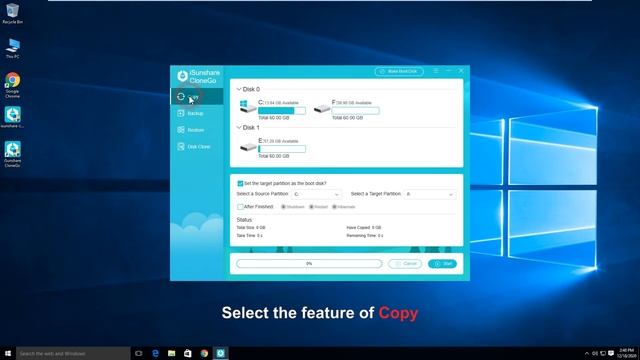Image resolution: width=640 pixels, height=360 pixels.
Task: Click the Remaining Time value text
Action: coord(365,236)
